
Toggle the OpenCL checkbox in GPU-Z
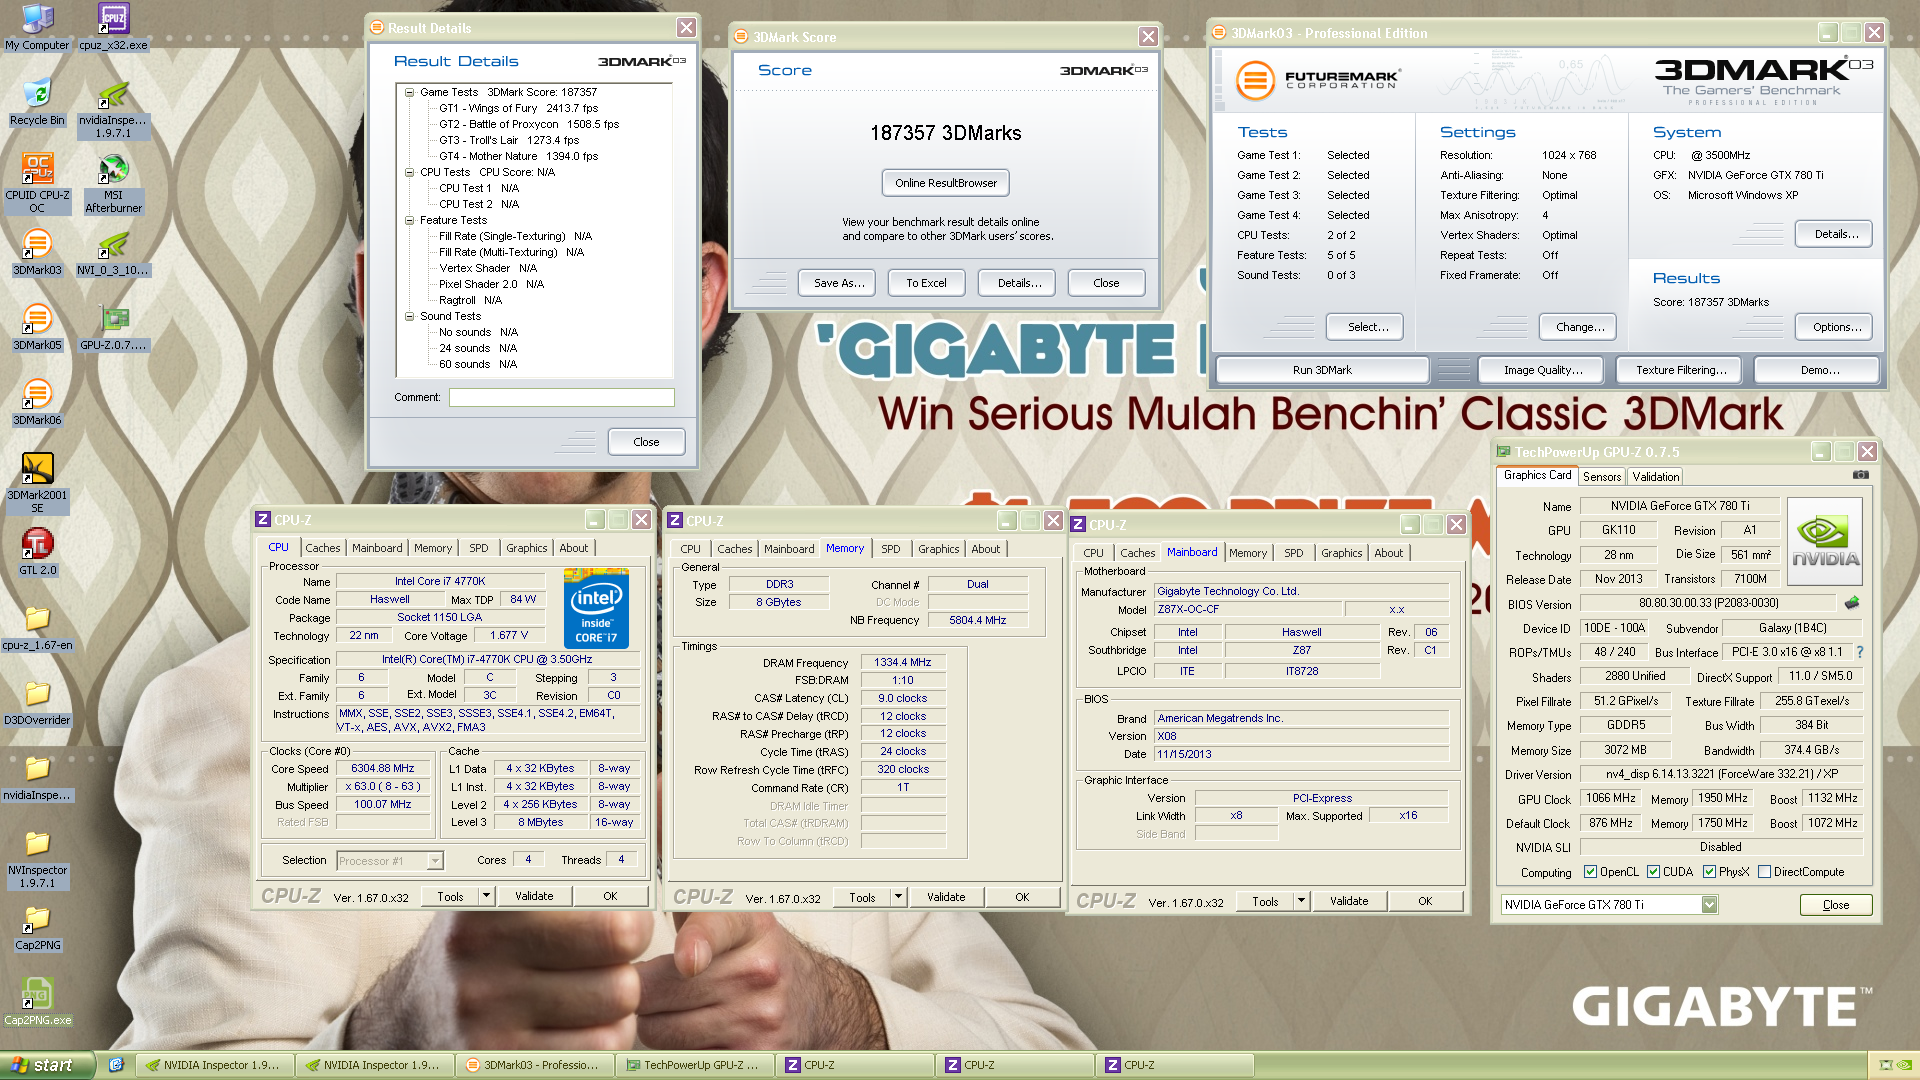(x=1590, y=872)
